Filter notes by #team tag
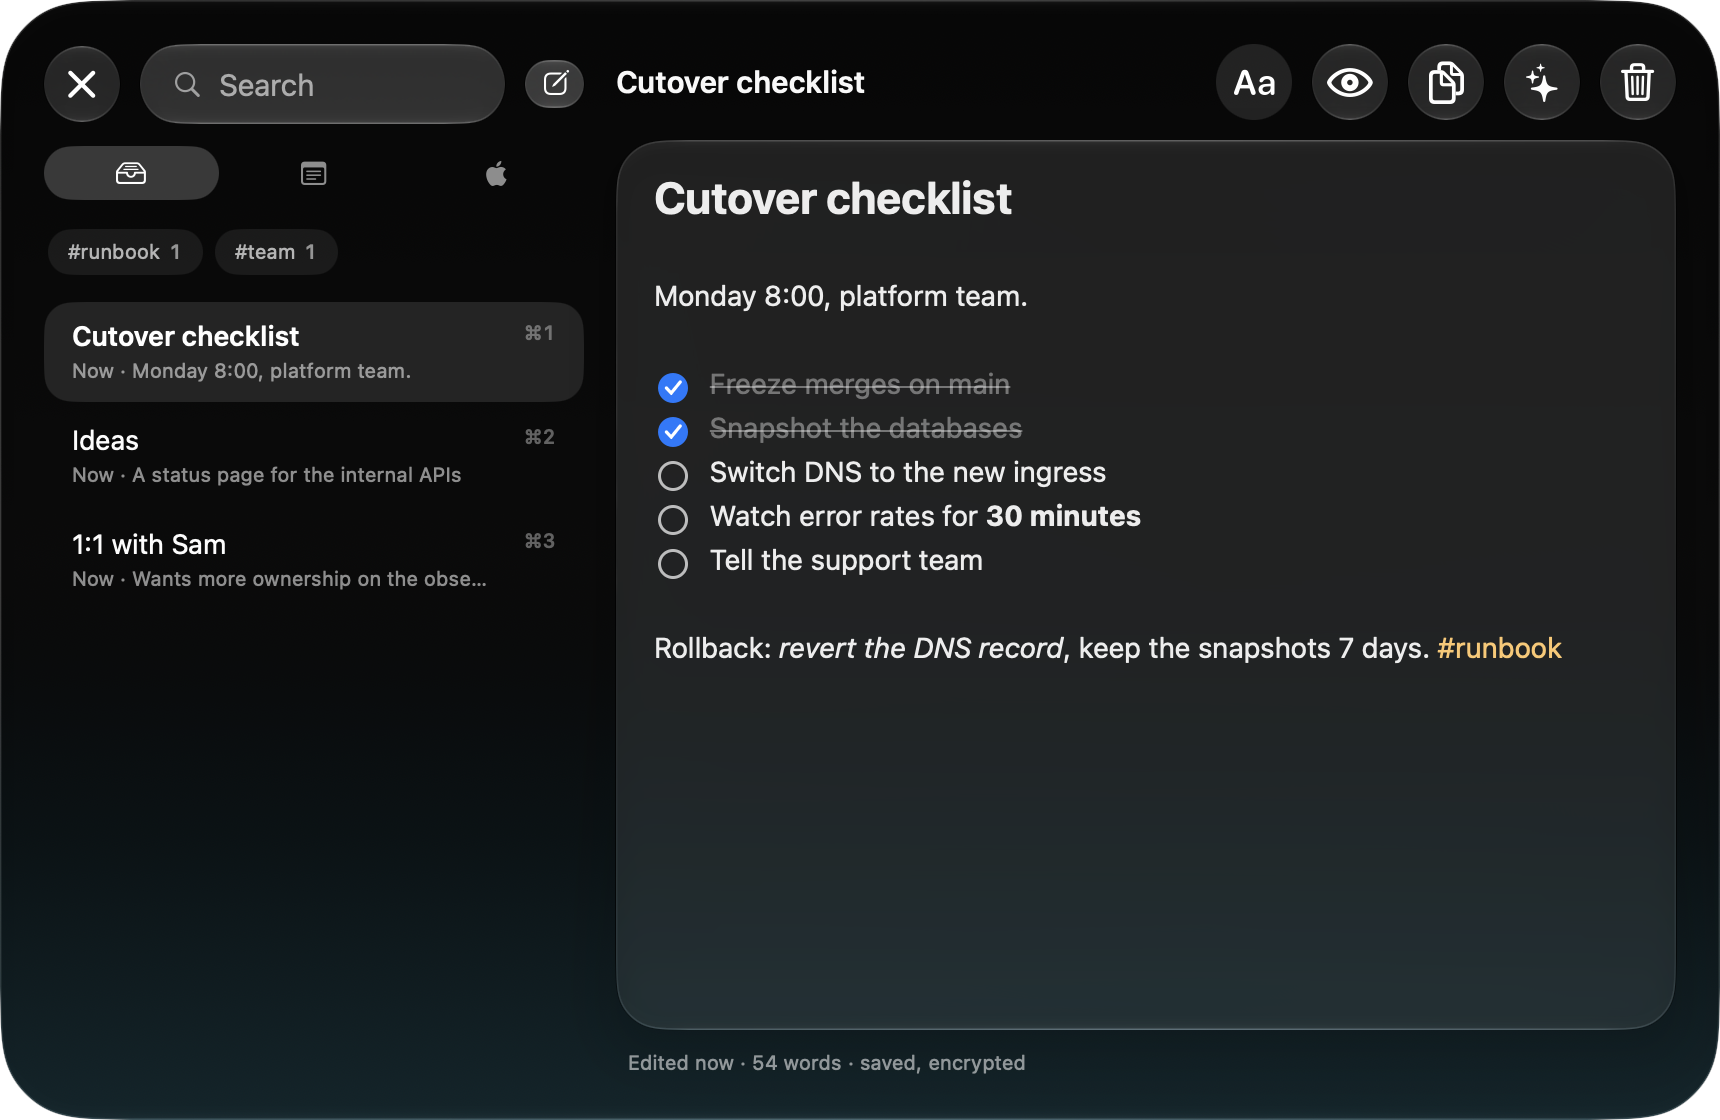This screenshot has width=1720, height=1120. (x=276, y=252)
